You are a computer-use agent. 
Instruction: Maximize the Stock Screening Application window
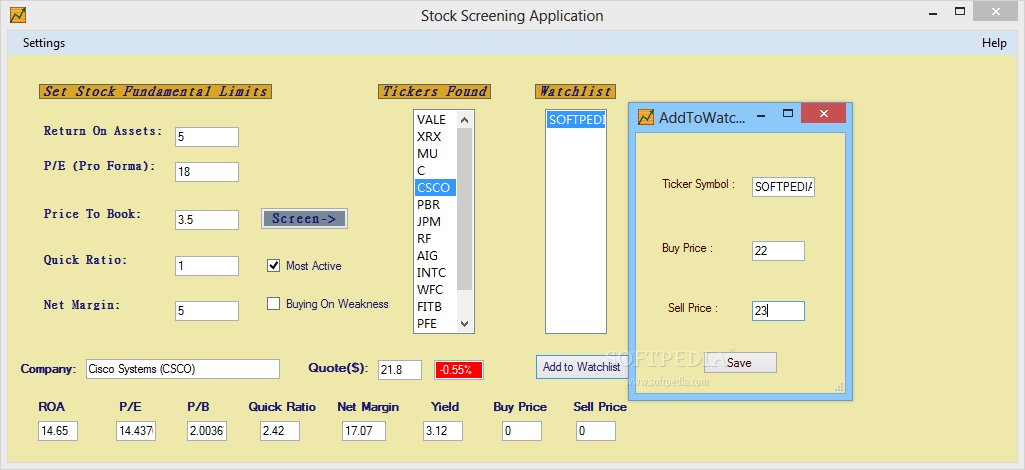pos(960,11)
